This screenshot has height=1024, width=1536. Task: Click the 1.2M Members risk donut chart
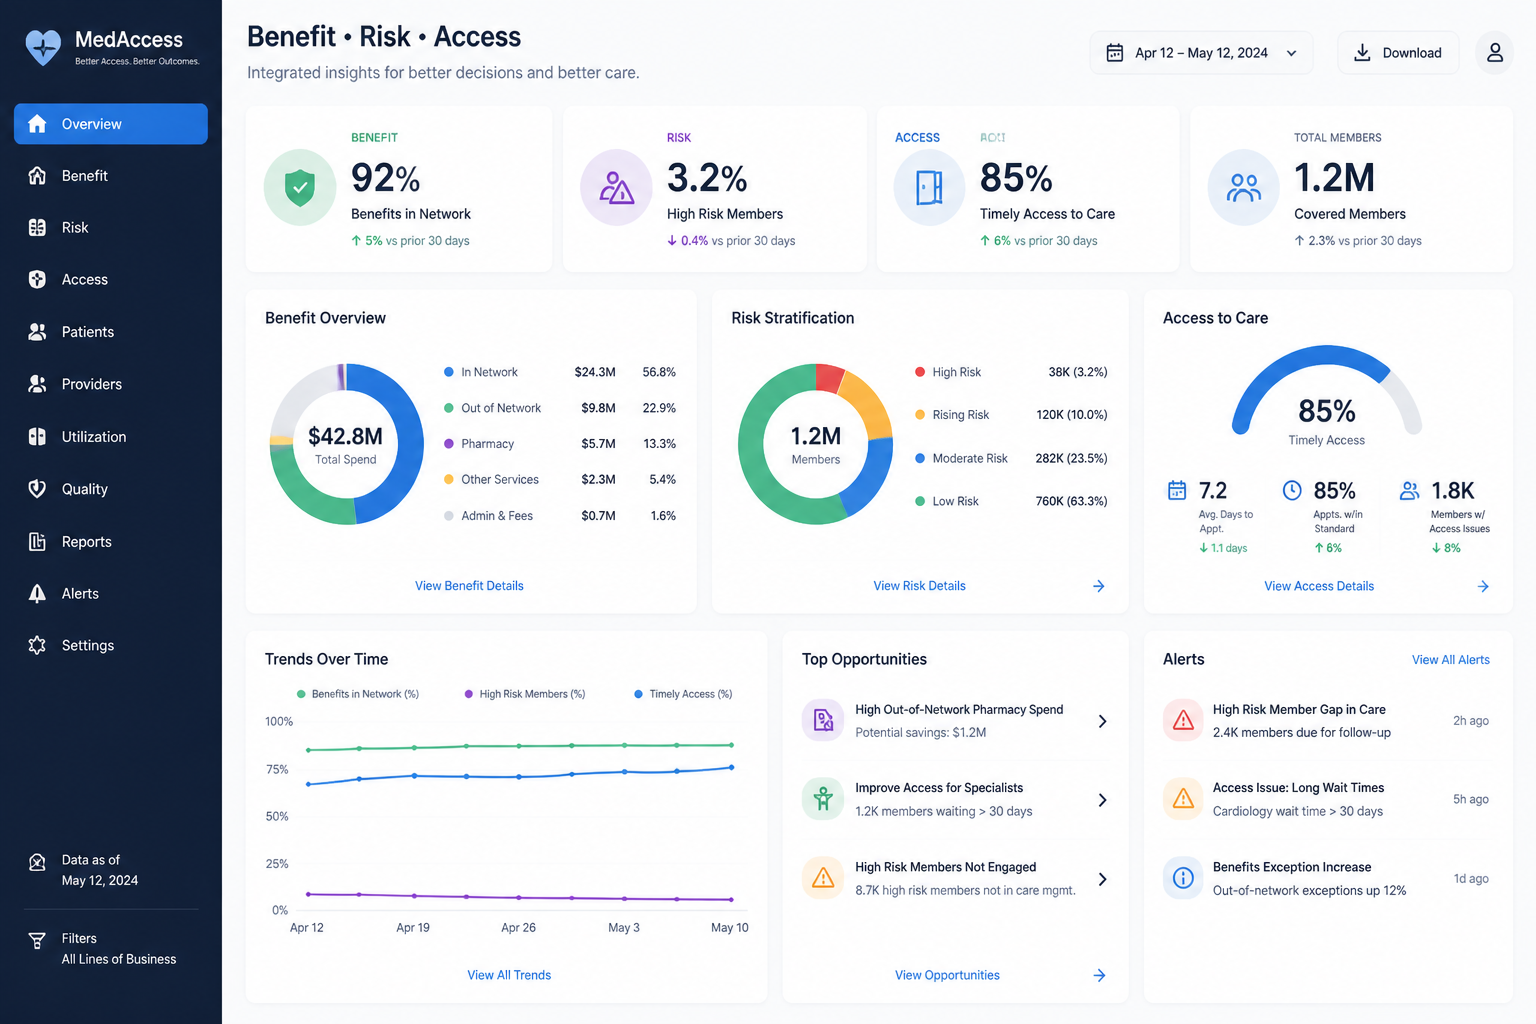[815, 444]
